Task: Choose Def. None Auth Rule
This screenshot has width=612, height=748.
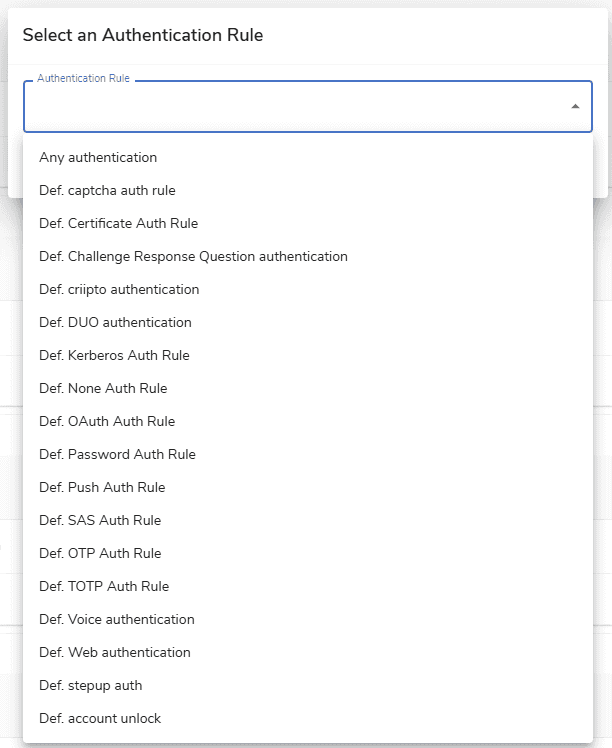Action: [x=103, y=388]
